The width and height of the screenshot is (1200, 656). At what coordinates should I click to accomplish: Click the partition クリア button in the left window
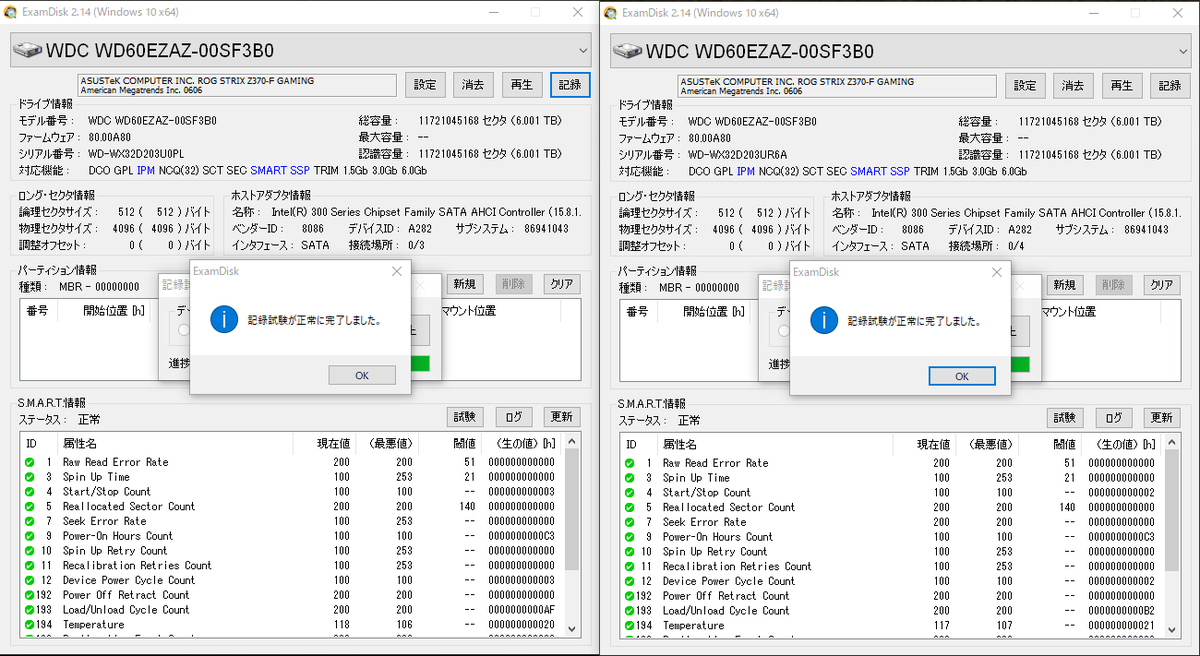[x=562, y=285]
